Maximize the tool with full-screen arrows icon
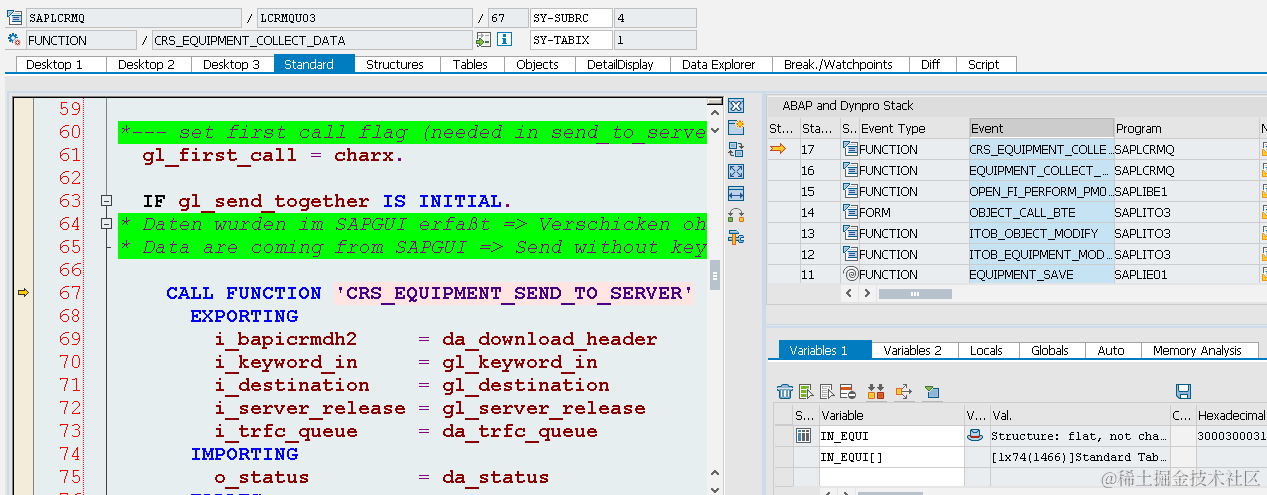This screenshot has width=1267, height=495. point(736,172)
